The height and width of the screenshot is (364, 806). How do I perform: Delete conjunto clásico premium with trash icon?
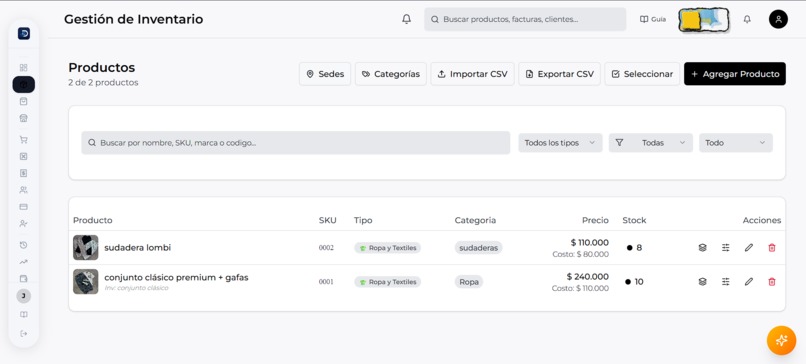pyautogui.click(x=772, y=282)
